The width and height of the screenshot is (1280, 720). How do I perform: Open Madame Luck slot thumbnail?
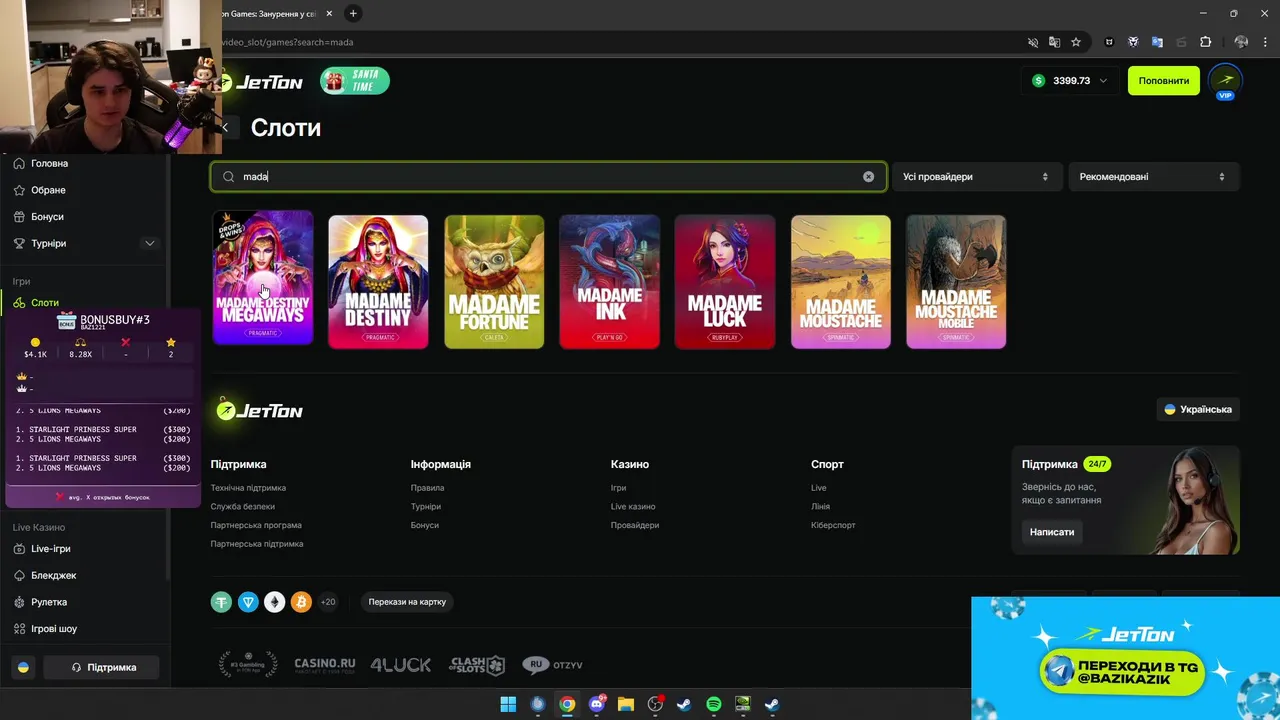point(725,282)
